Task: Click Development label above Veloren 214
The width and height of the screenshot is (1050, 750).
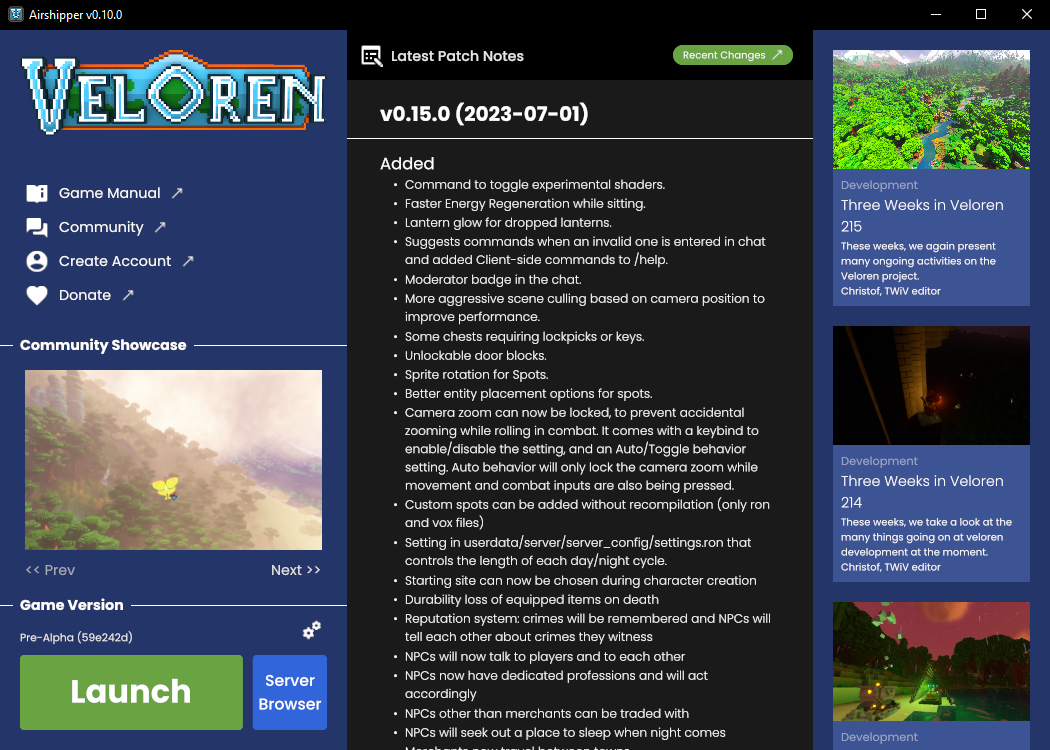Action: (879, 461)
